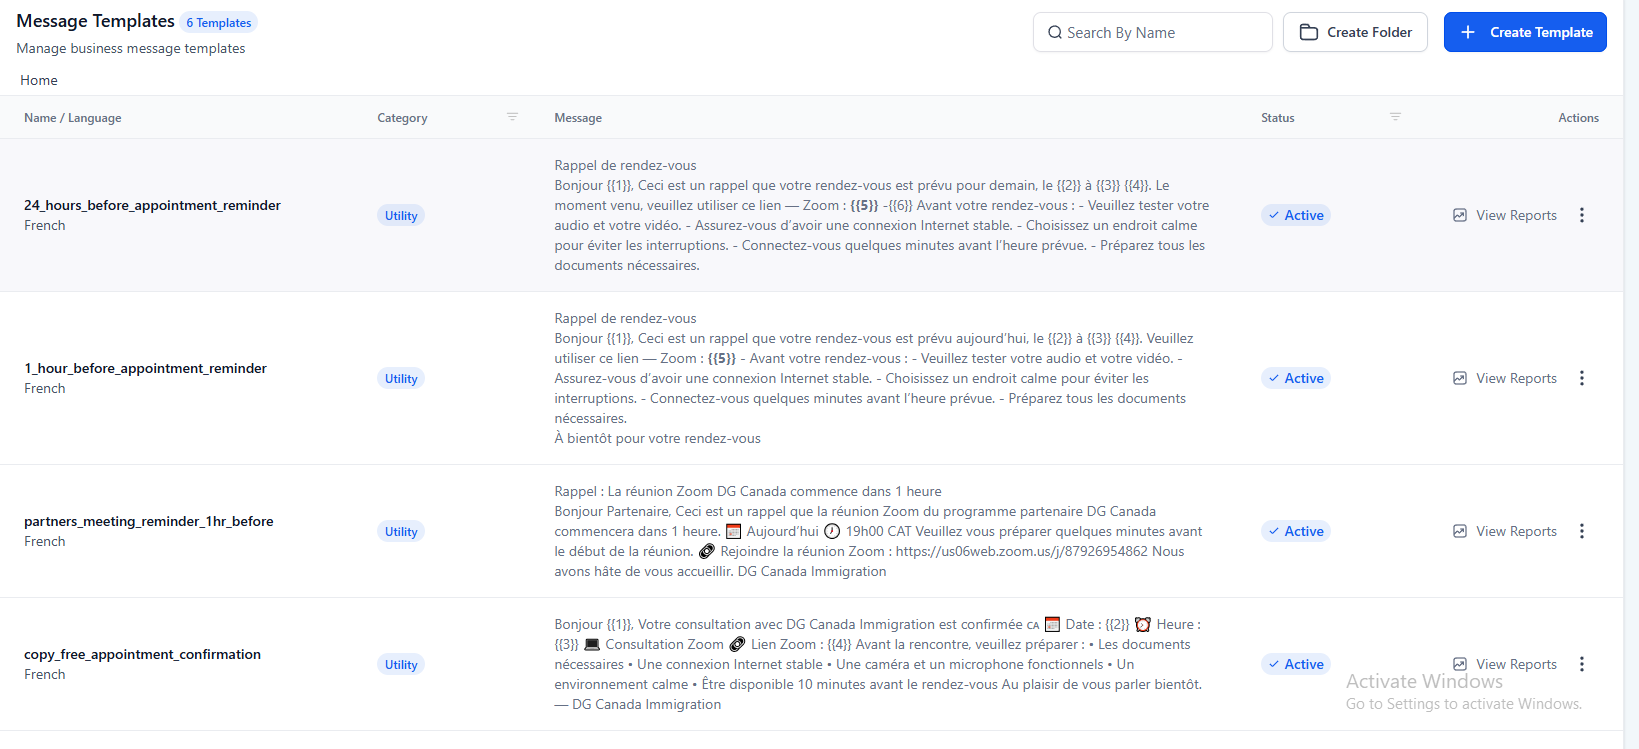Click Utility tag of copy_free_appointment_confirmation
1639x749 pixels.
[x=401, y=664]
